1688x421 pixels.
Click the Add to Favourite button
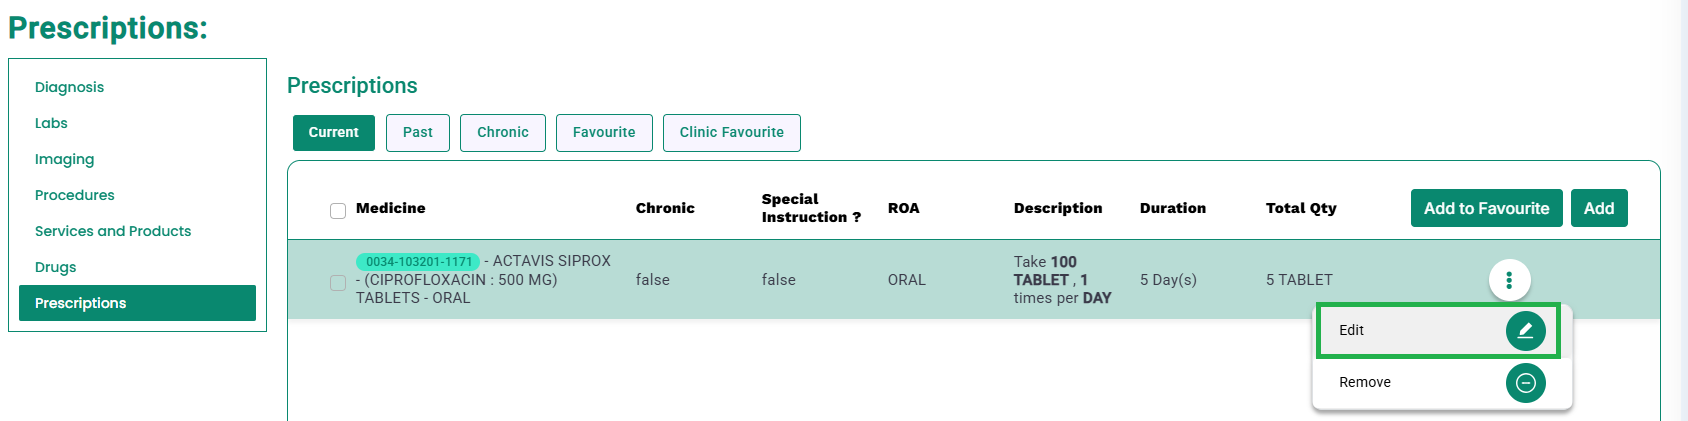click(x=1486, y=208)
